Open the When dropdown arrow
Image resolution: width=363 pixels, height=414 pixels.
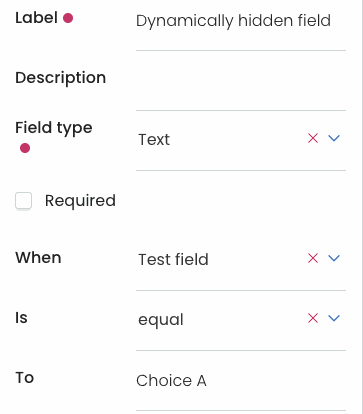[334, 258]
